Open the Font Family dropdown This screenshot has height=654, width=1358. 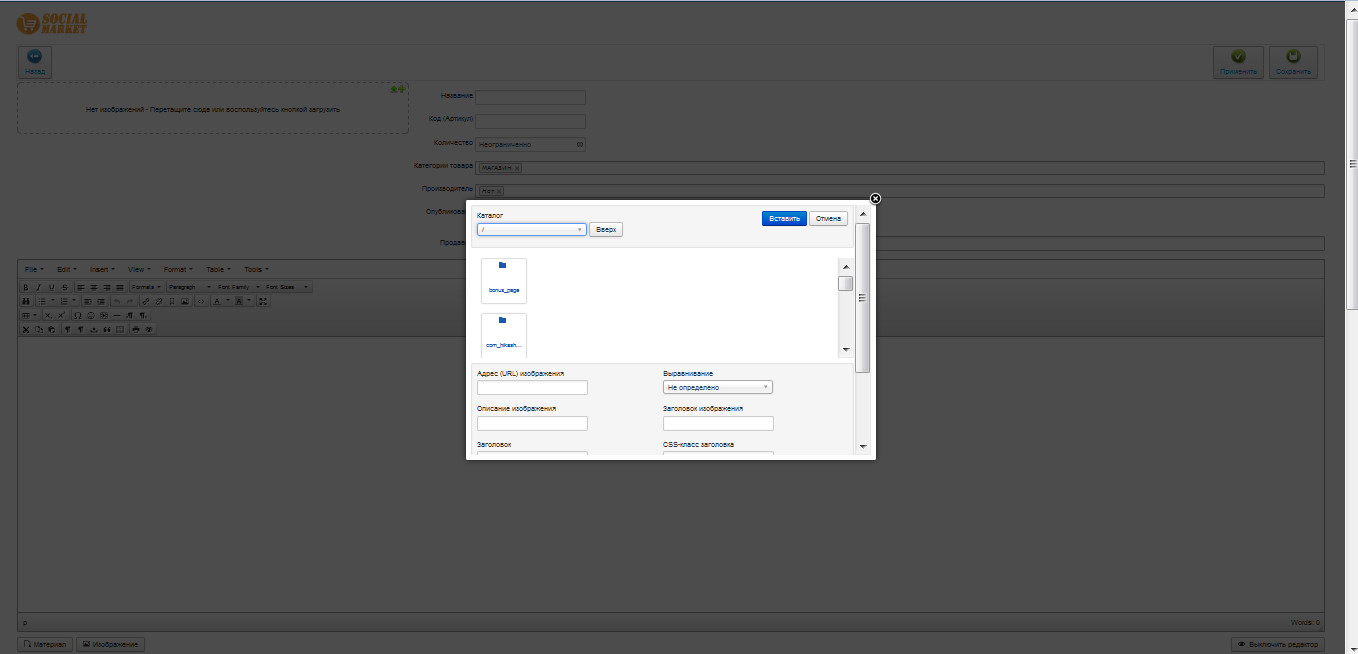coord(239,287)
